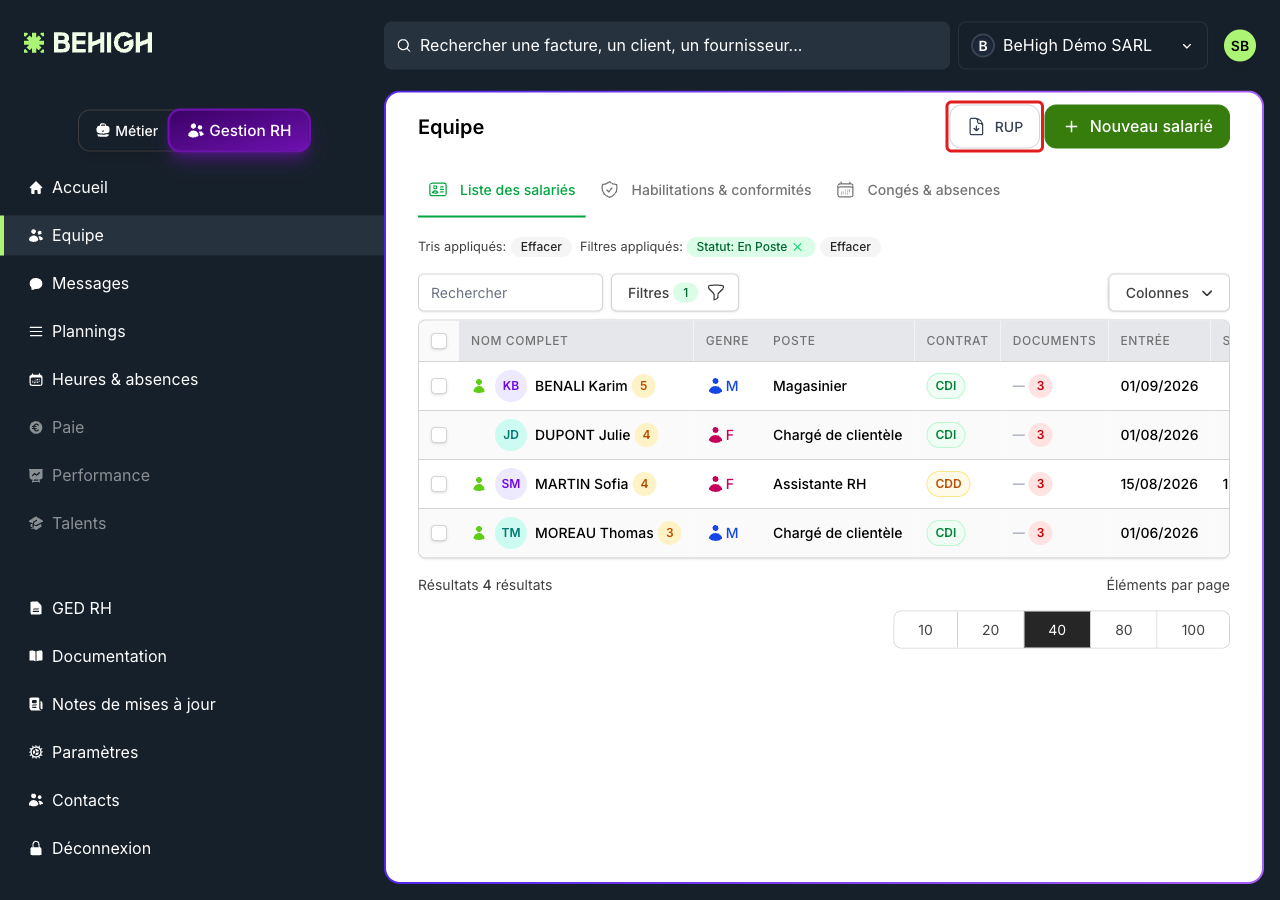Clear applied sorts with Effacer next to Tris appliqués
The height and width of the screenshot is (900, 1280).
pos(541,247)
